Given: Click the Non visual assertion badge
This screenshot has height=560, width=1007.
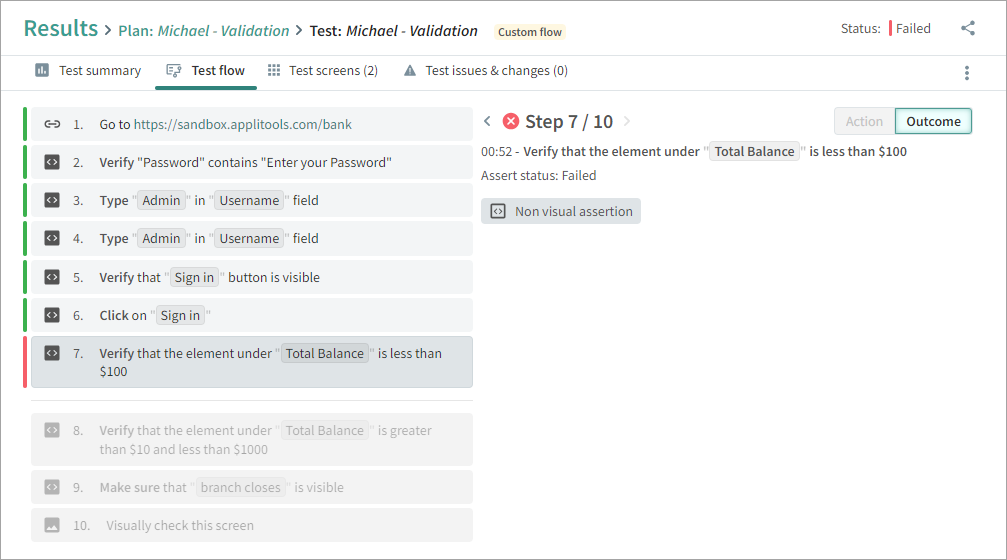Looking at the screenshot, I should [x=561, y=211].
